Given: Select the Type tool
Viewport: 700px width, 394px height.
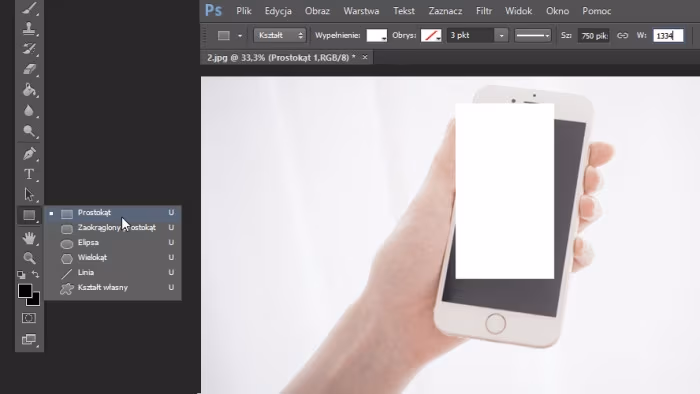Looking at the screenshot, I should [29, 174].
